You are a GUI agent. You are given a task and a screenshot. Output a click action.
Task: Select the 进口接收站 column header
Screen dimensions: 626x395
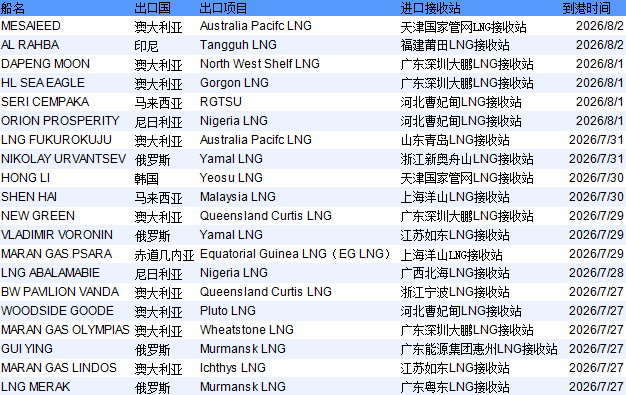(x=430, y=8)
